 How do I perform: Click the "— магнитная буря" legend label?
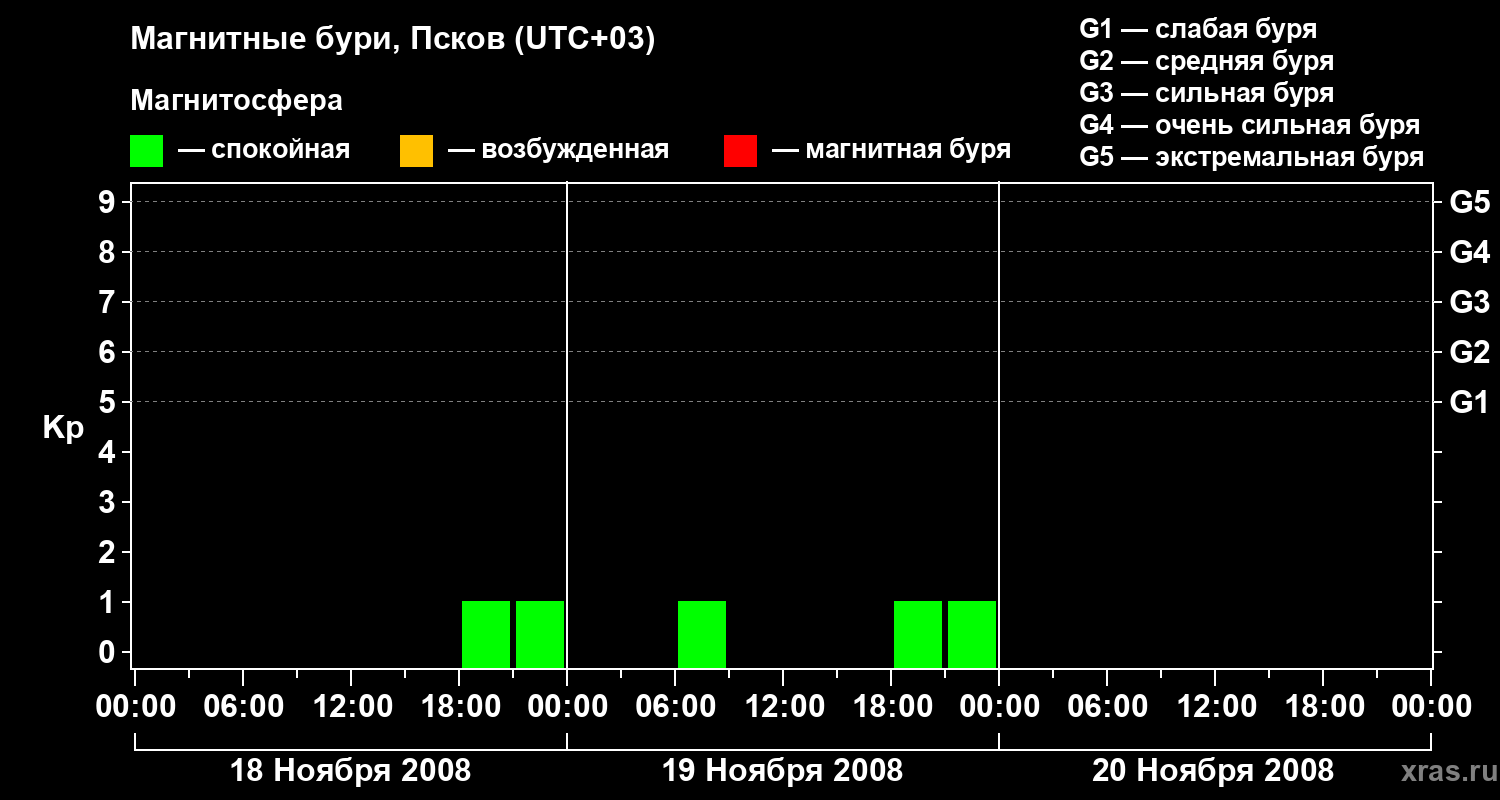892,150
